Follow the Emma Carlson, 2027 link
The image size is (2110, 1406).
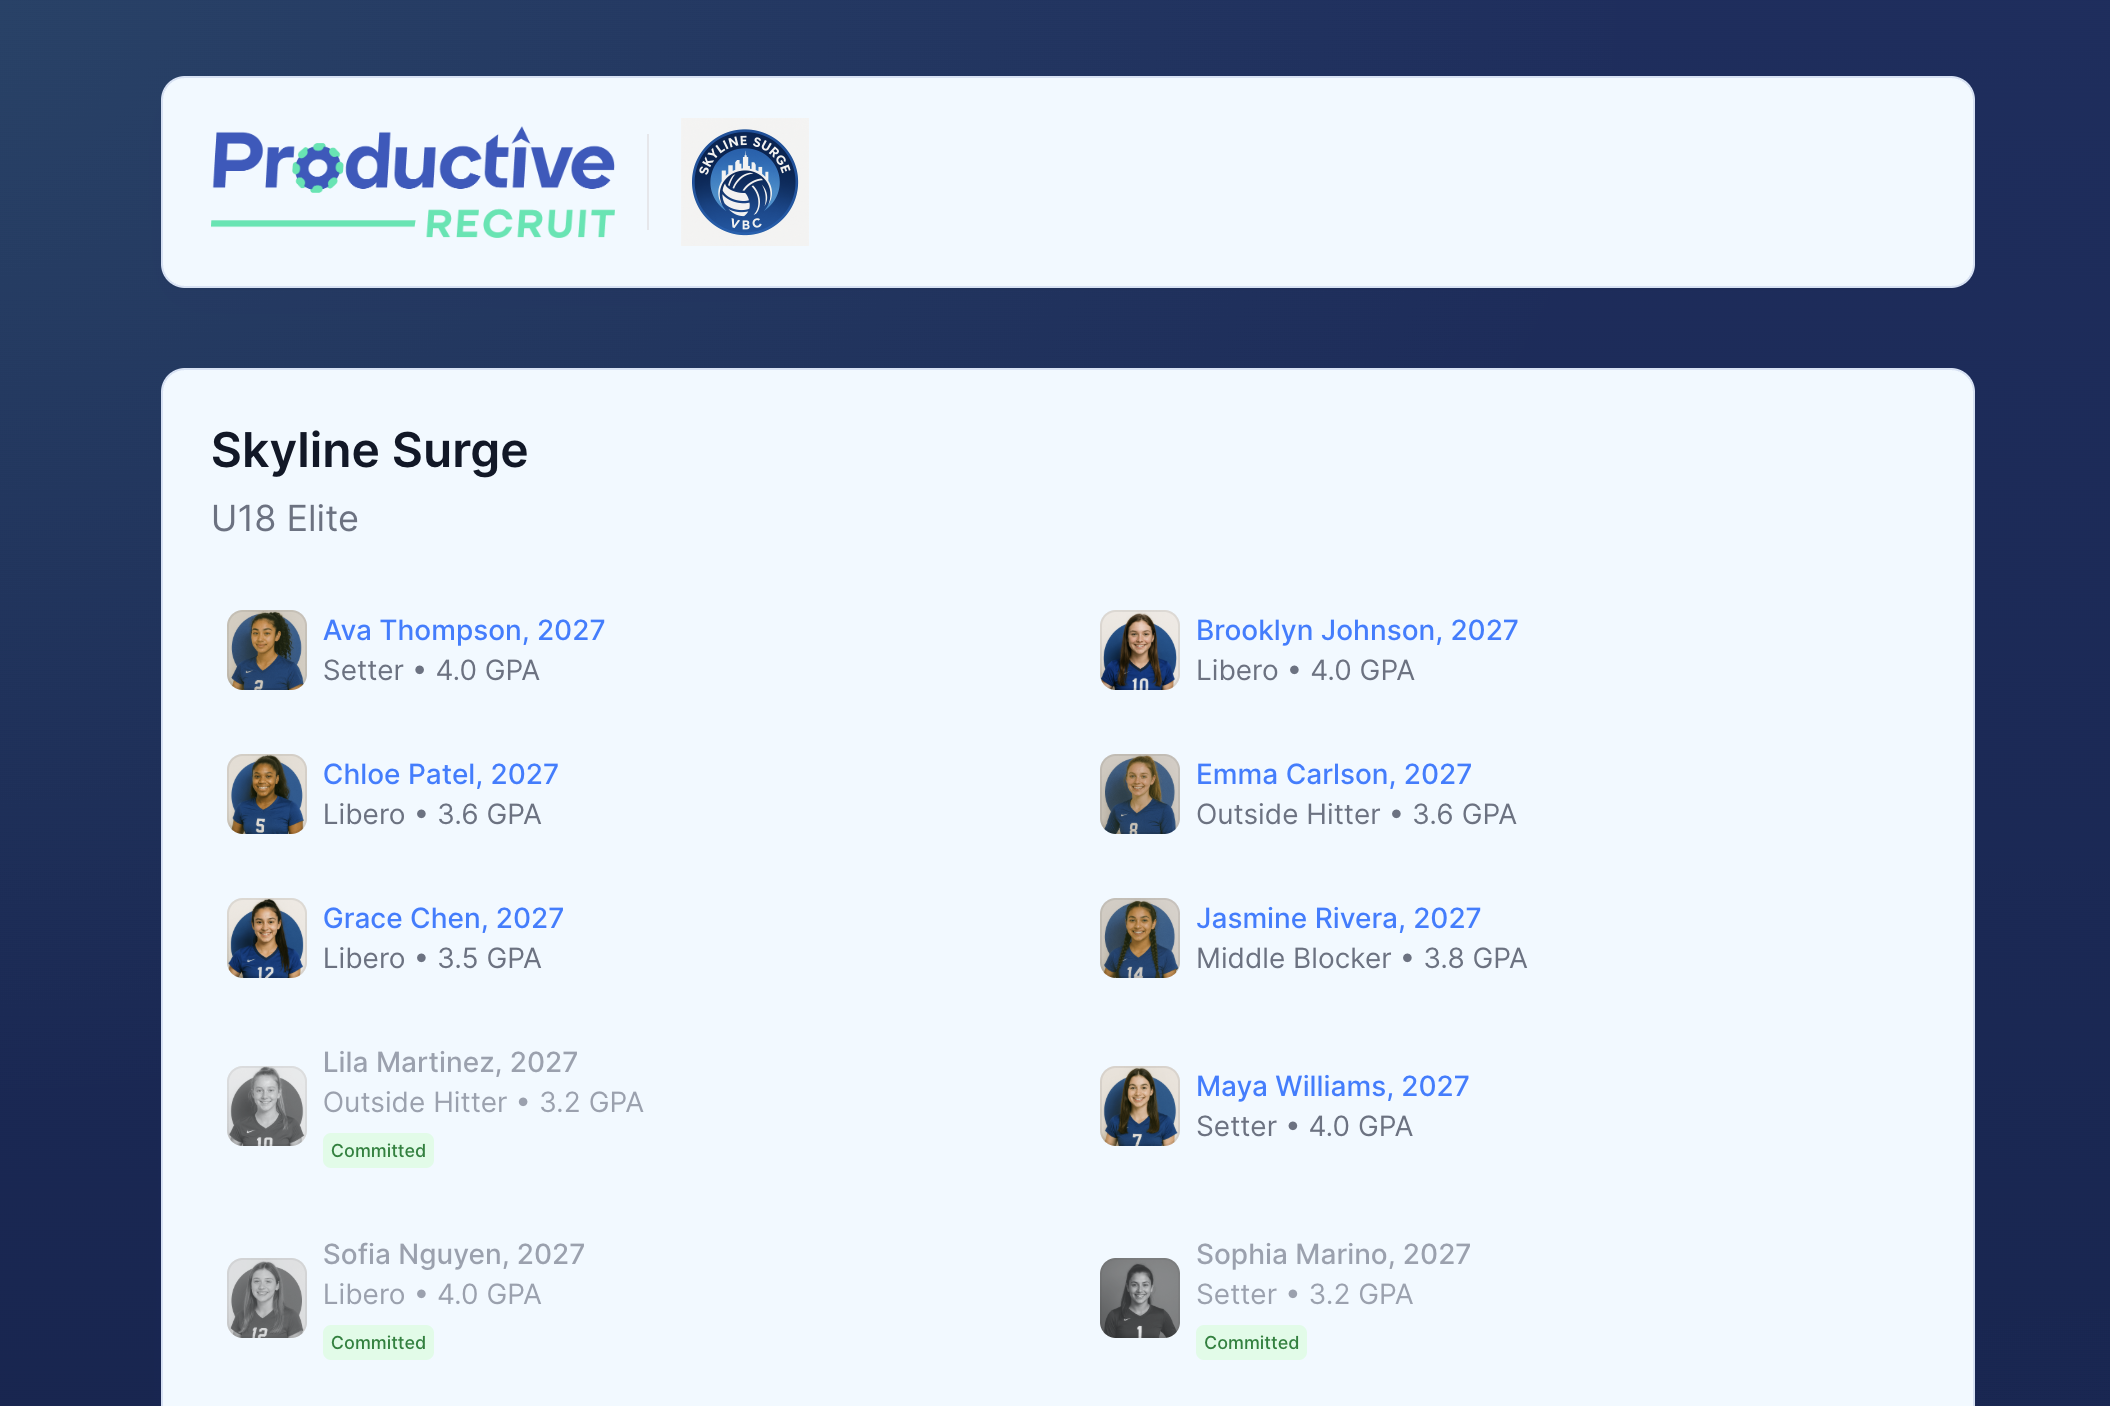[x=1333, y=774]
